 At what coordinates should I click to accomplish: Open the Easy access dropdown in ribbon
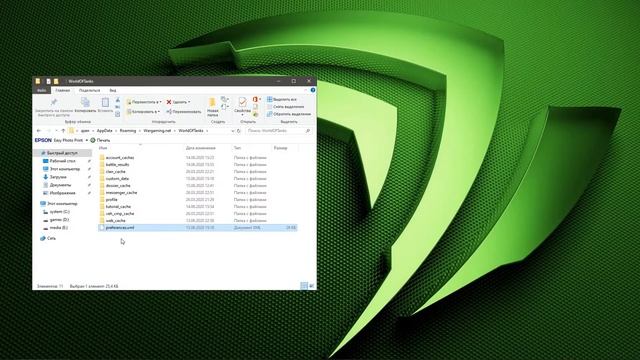tap(224, 107)
